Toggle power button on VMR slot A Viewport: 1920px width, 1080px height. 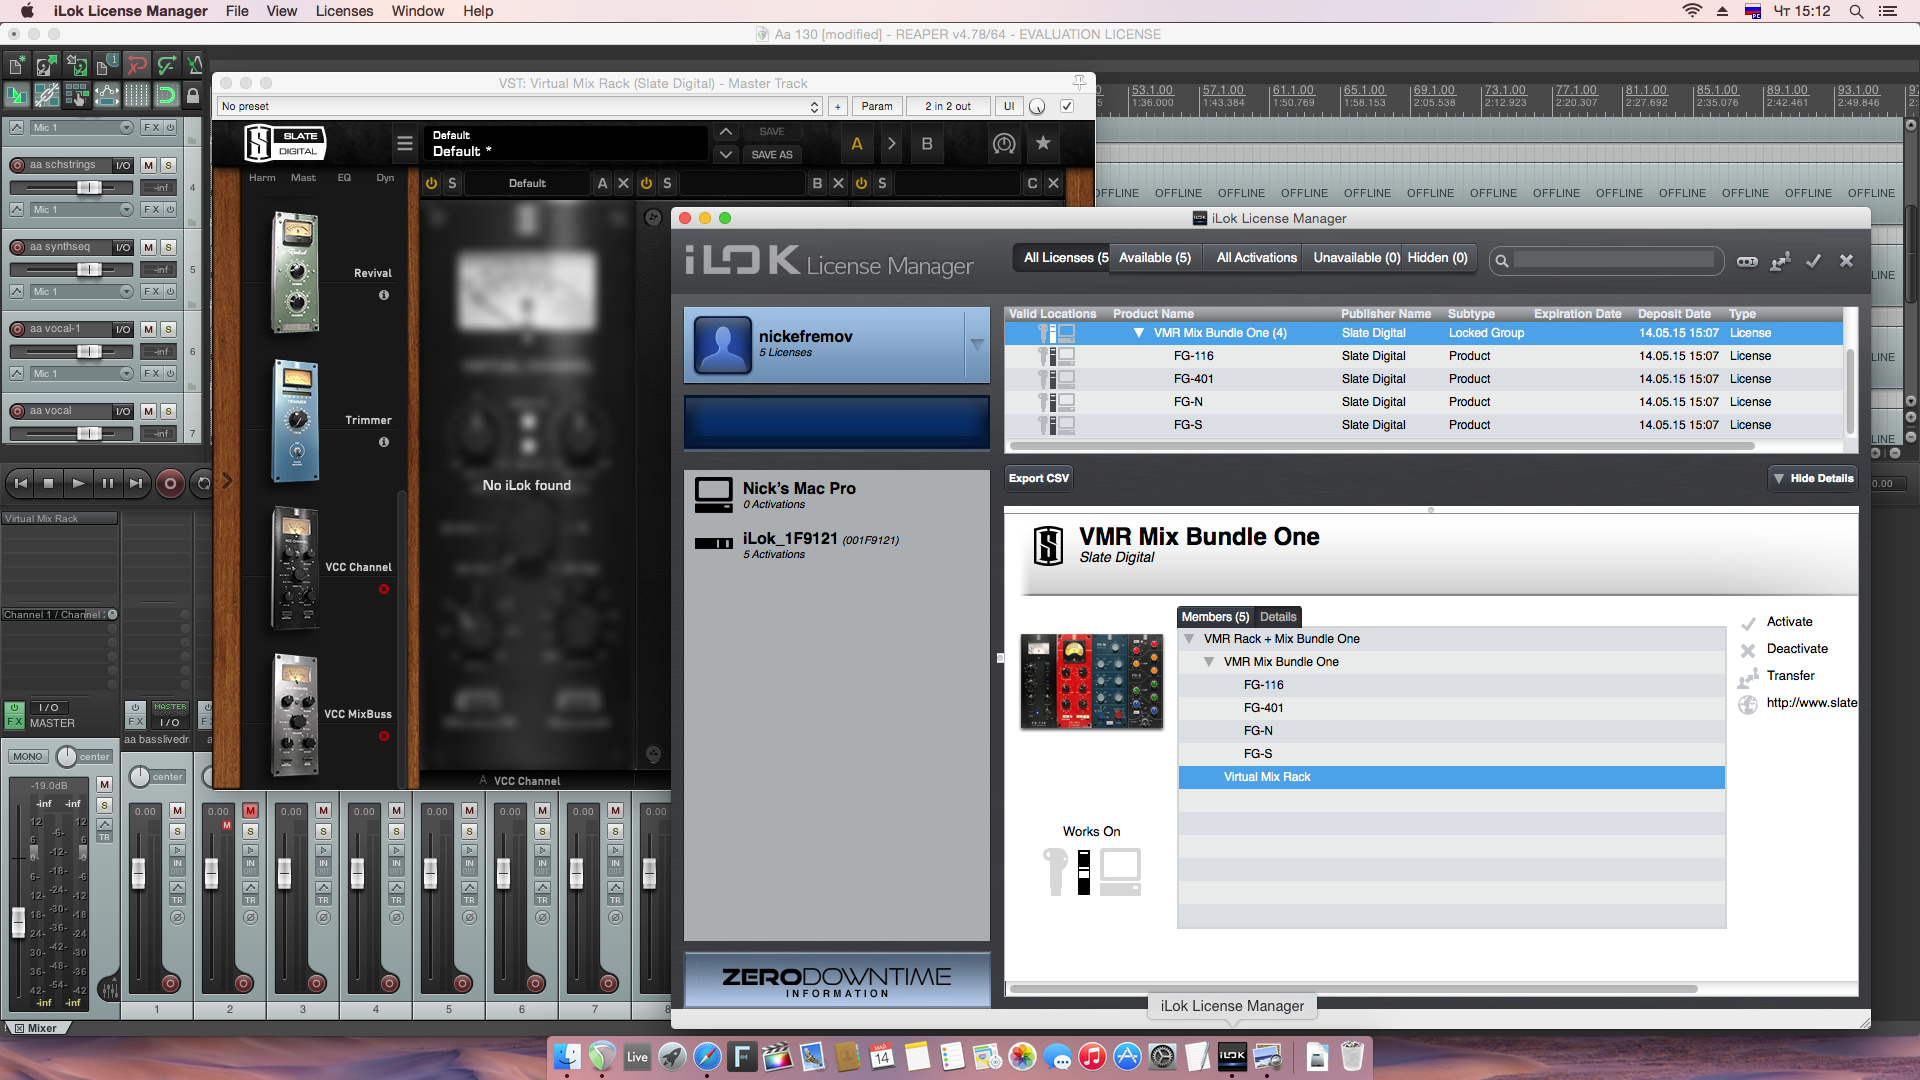click(x=431, y=183)
